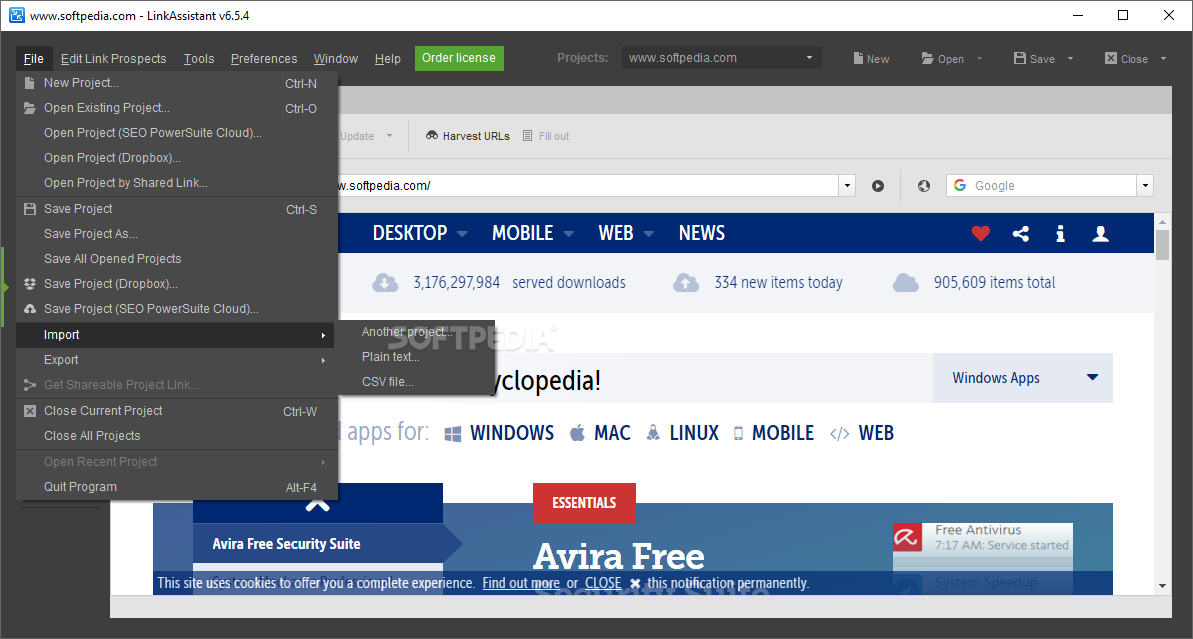Click the info icon in Softpedia header
1193x639 pixels.
[1061, 234]
